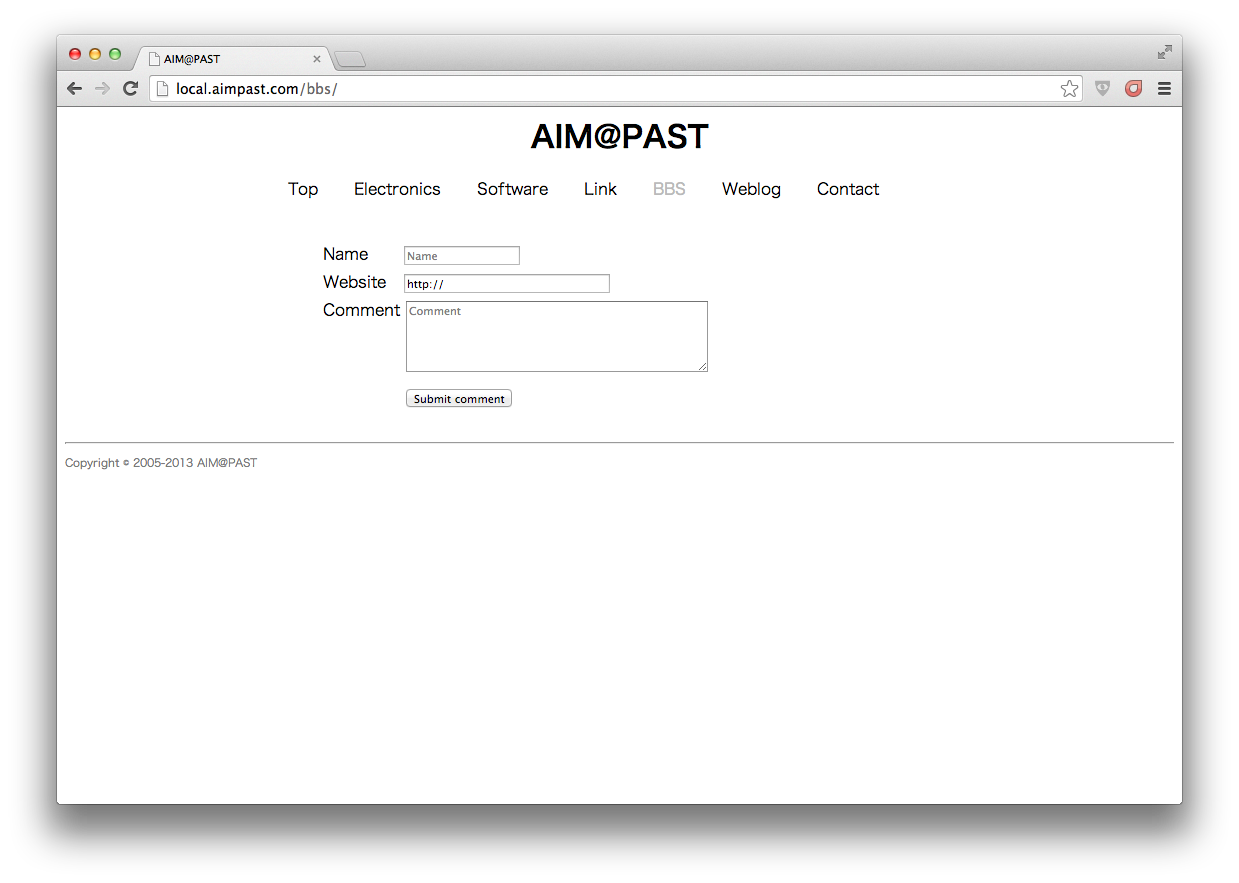
Task: Open a new tab with the new-tab button
Action: [350, 60]
